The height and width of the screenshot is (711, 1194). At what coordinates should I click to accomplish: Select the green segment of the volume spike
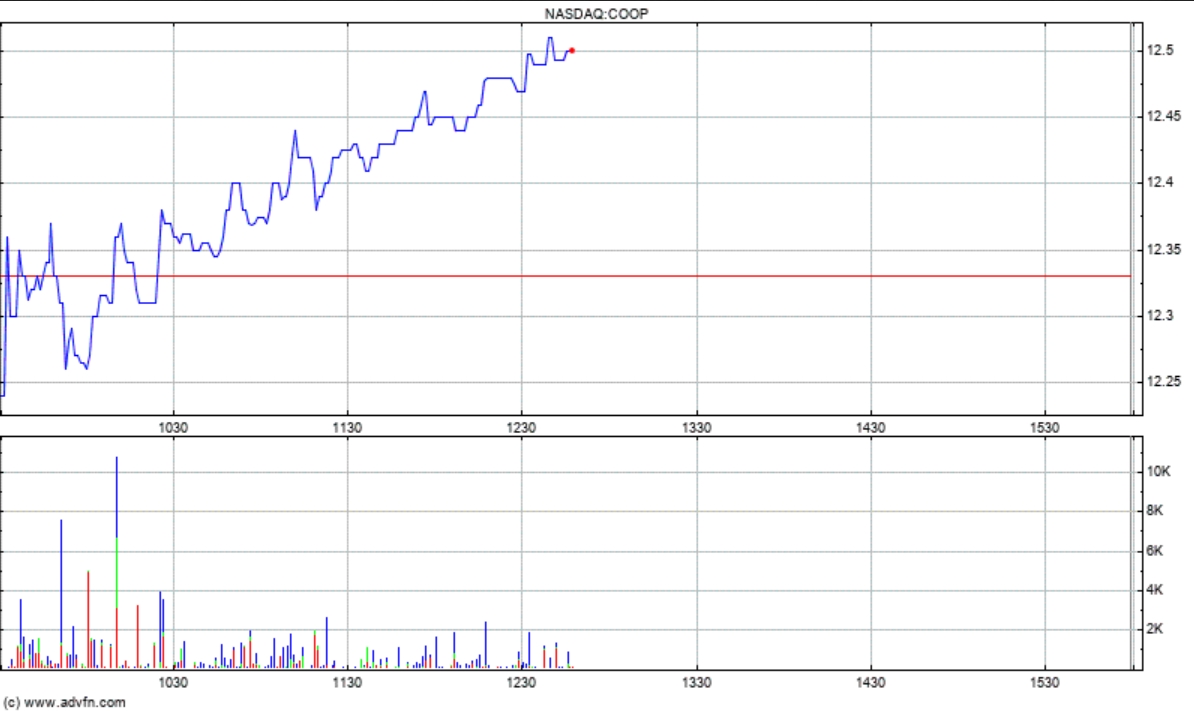point(118,560)
